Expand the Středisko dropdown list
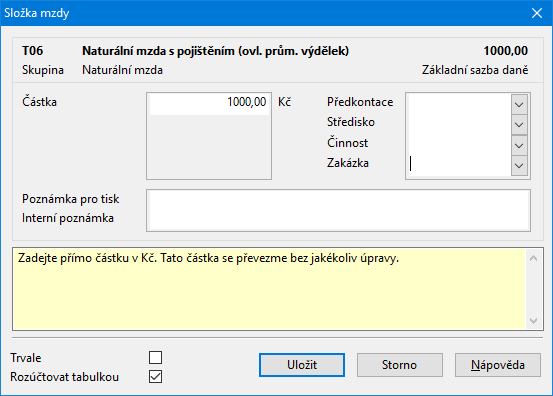The height and width of the screenshot is (396, 553). 519,125
